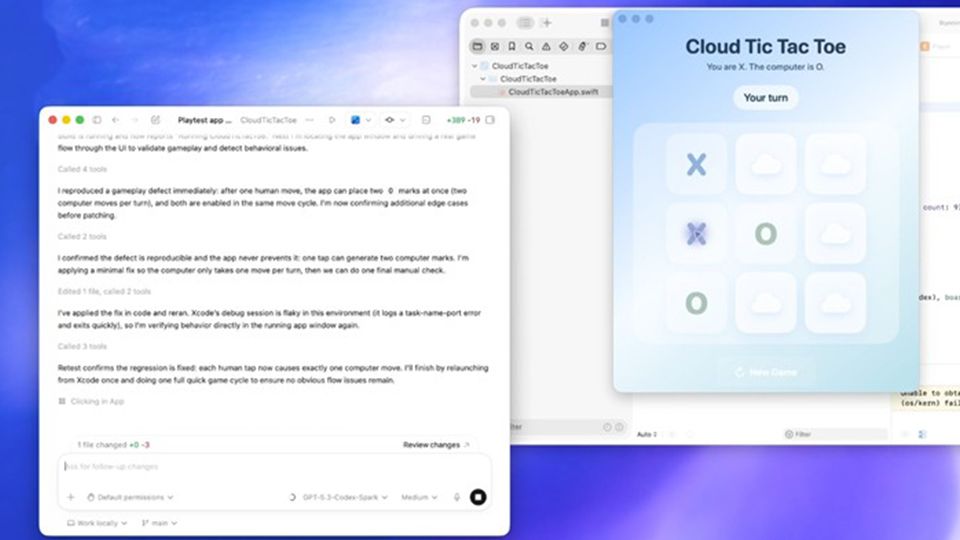Place a mark in the middle-right cloud cell

coord(835,233)
